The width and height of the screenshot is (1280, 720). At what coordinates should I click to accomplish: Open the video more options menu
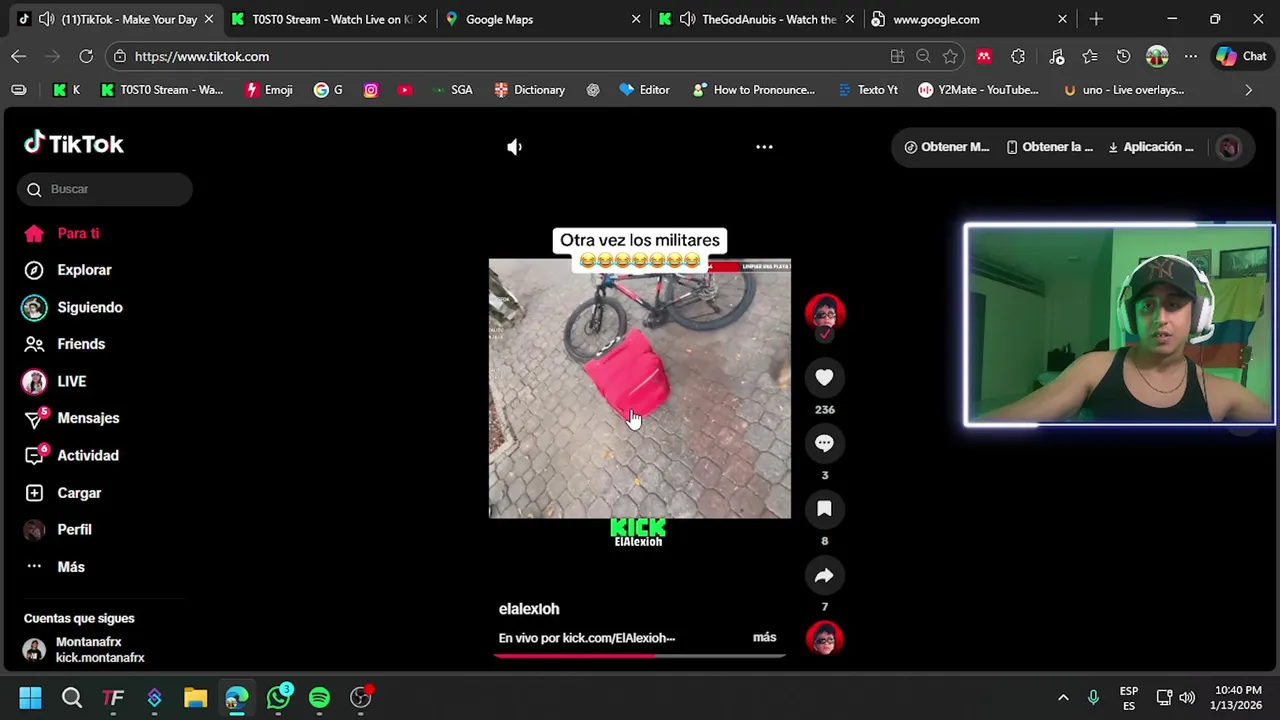[x=764, y=147]
